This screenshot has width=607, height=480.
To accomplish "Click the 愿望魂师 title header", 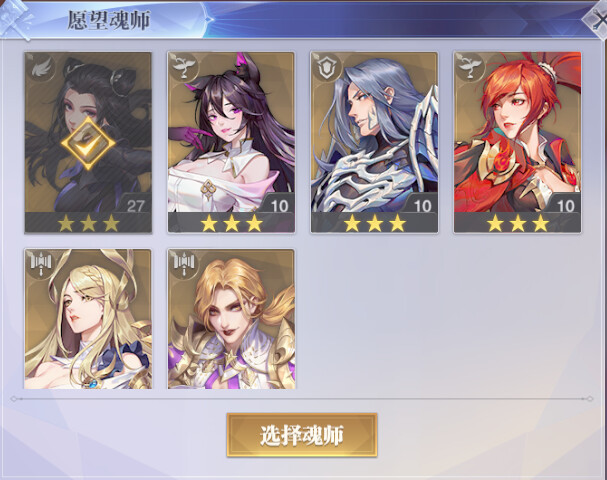I will click(x=109, y=20).
